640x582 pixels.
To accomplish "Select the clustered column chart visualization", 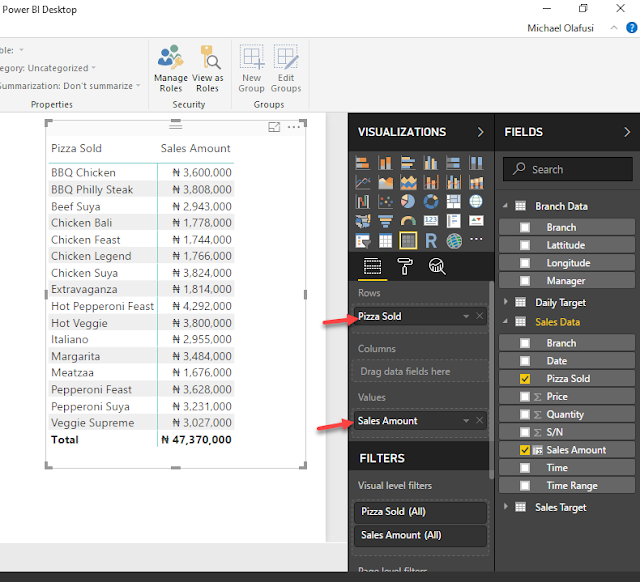I will [x=431, y=163].
